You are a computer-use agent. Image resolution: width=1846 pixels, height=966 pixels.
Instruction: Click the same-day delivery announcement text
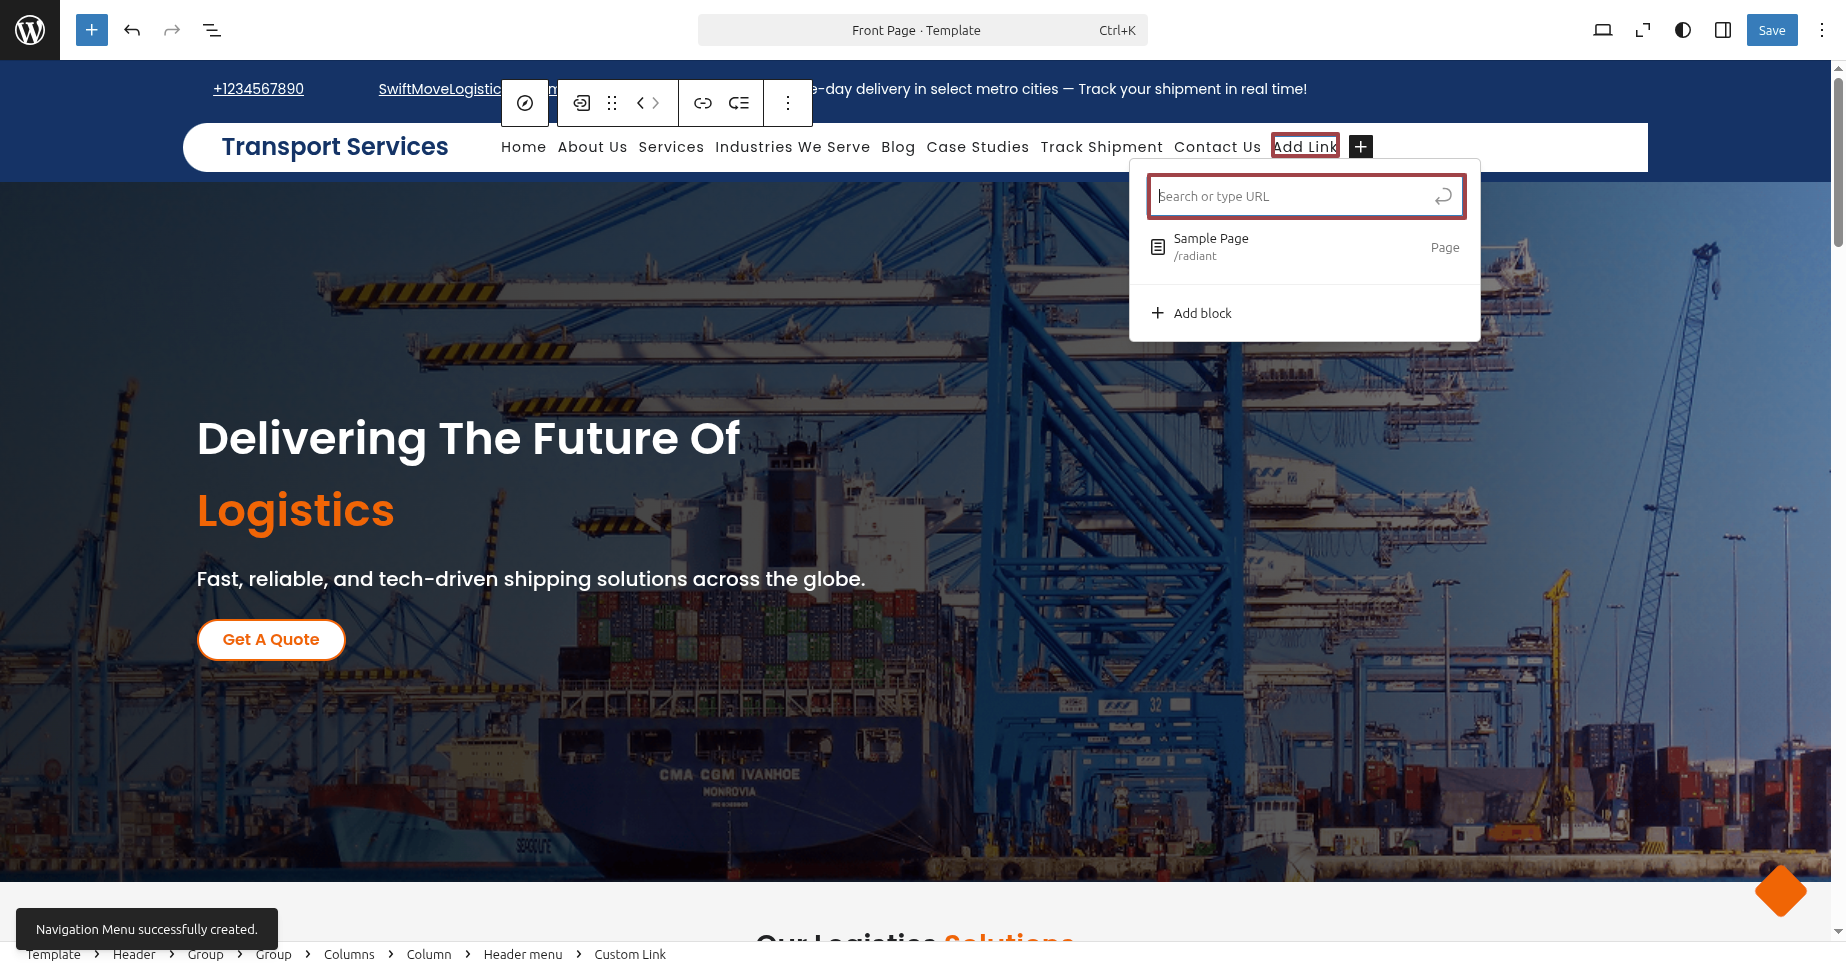(1060, 89)
